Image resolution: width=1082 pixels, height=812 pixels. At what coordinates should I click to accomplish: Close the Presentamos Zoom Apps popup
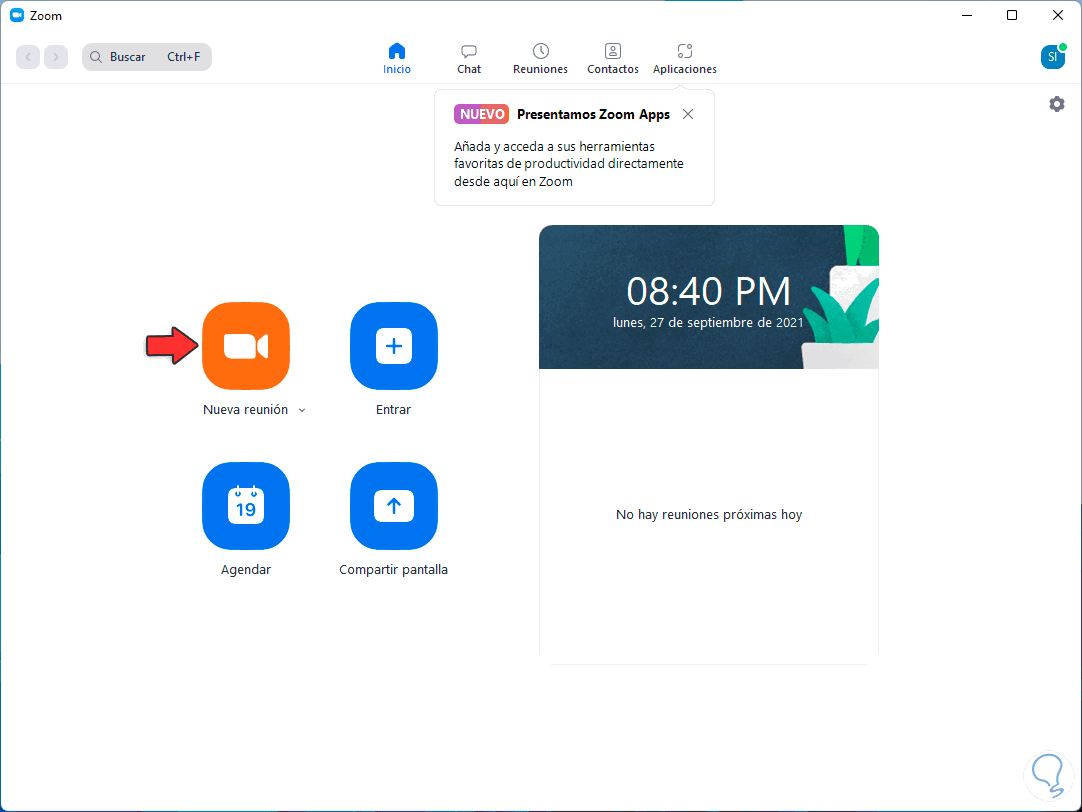(688, 115)
